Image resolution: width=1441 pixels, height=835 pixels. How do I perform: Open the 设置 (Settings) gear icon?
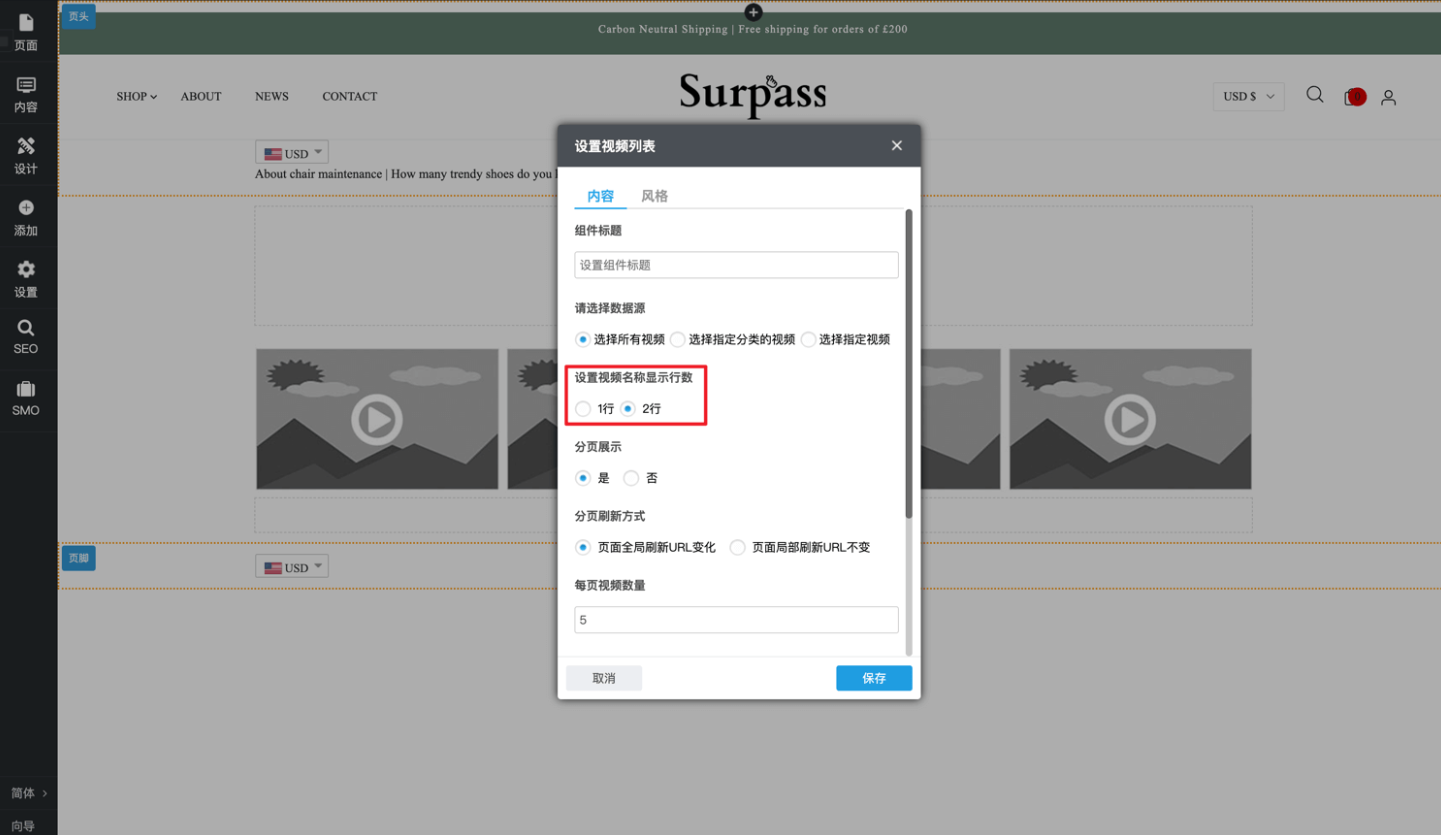[26, 278]
